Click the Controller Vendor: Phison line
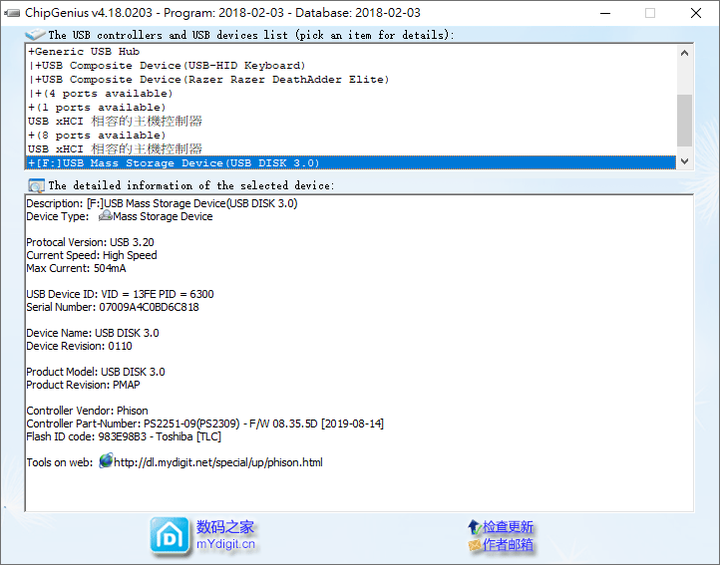720x565 pixels. pyautogui.click(x=87, y=410)
